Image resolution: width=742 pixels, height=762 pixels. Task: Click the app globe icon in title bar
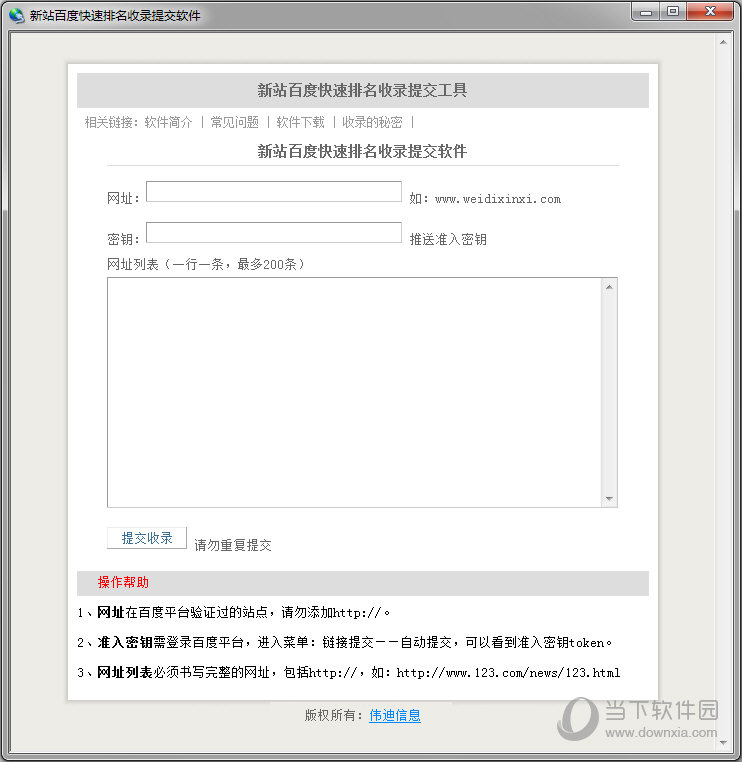coord(16,15)
